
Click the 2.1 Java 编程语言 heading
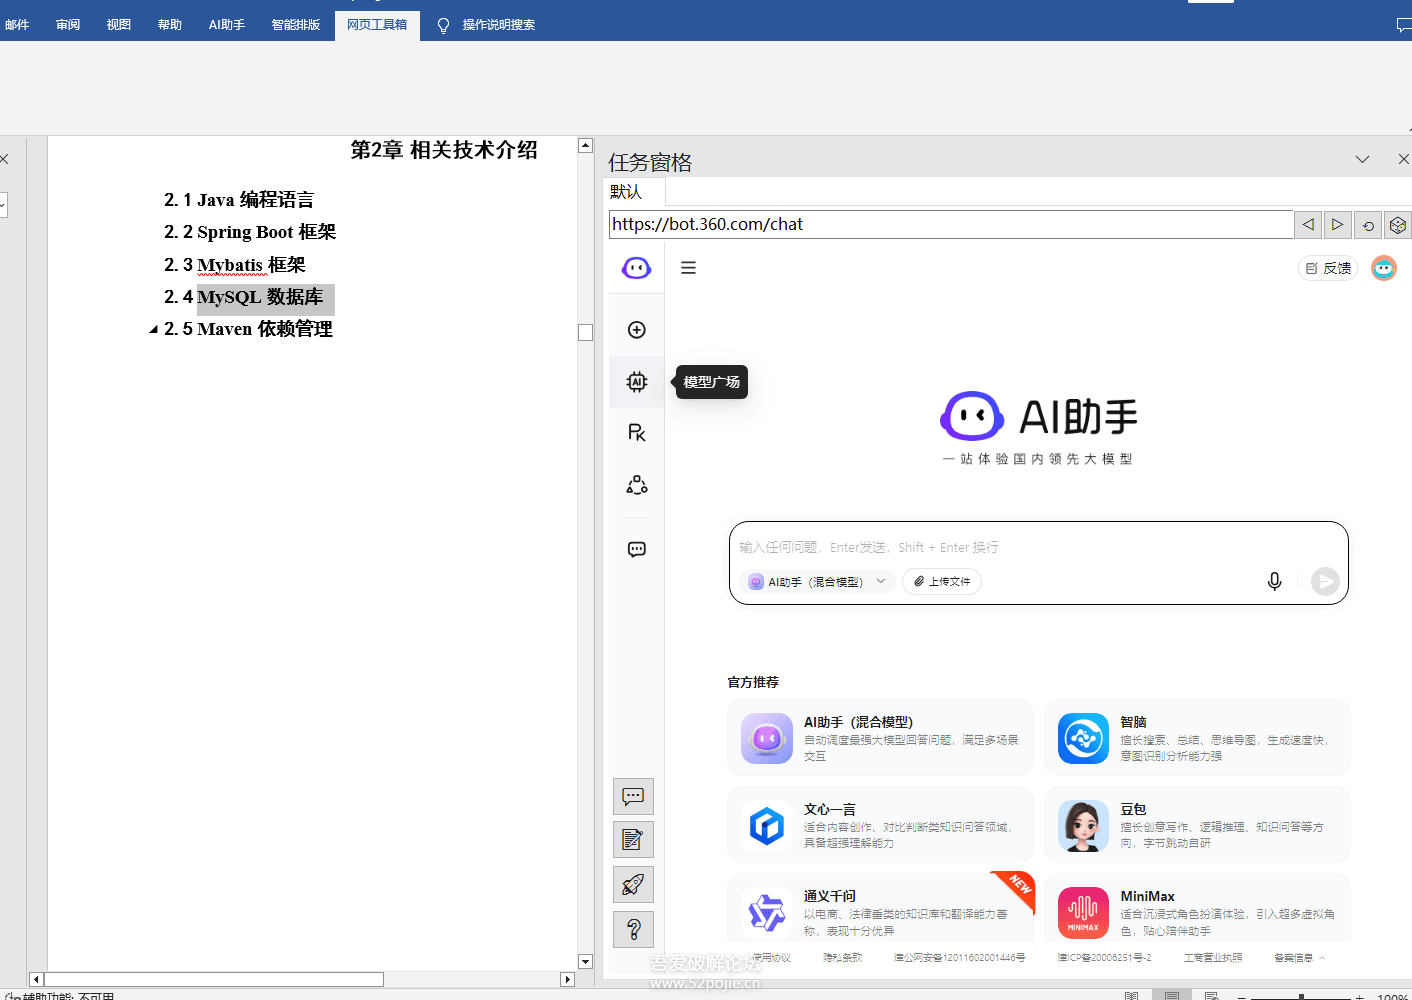(x=239, y=200)
